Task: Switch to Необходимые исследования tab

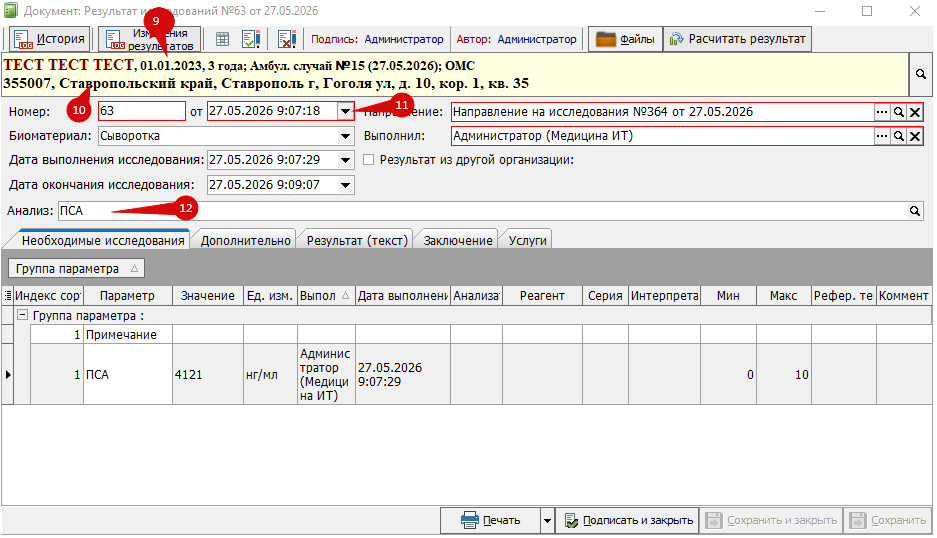Action: (103, 240)
